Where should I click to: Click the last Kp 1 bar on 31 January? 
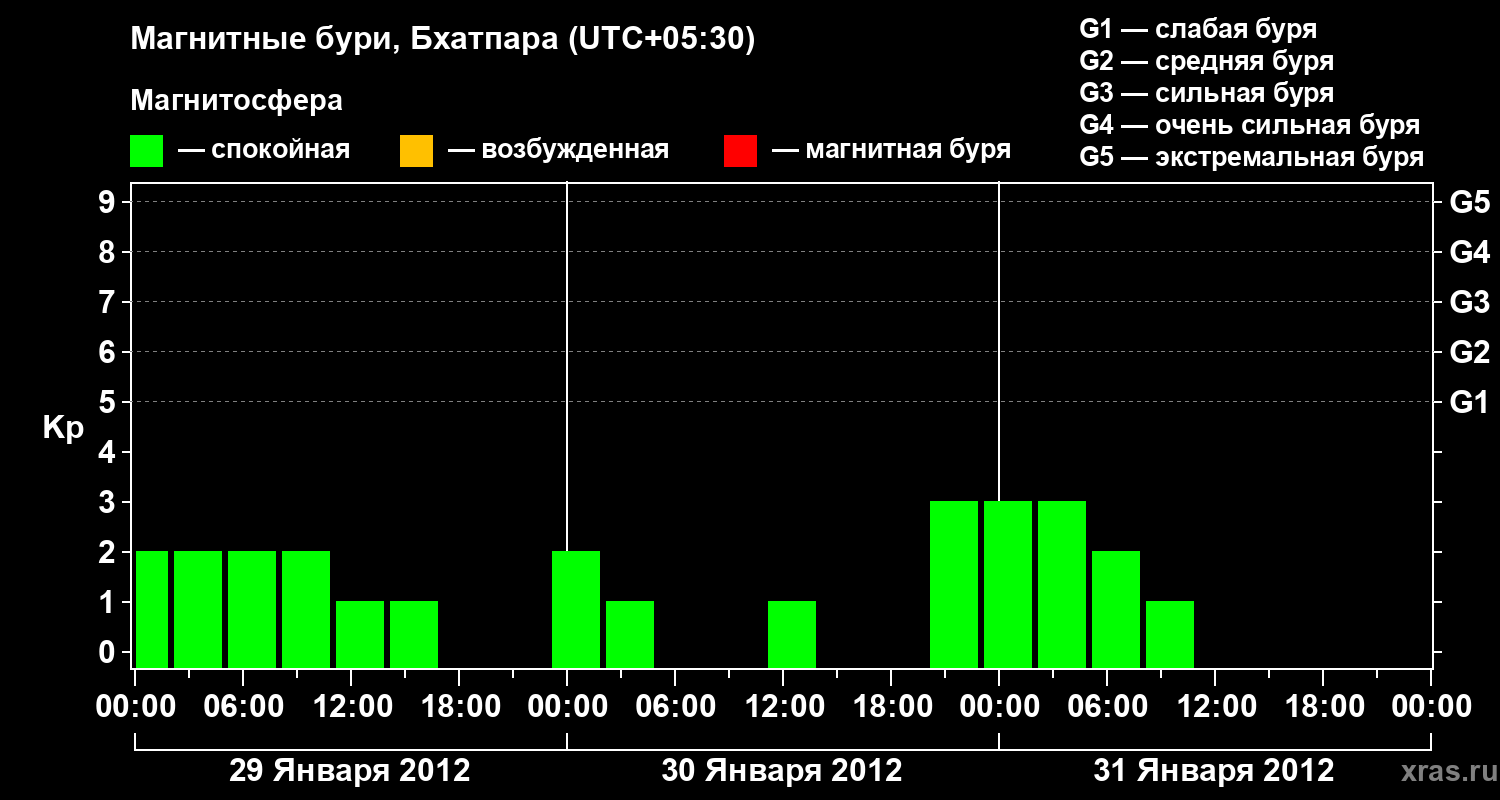click(1170, 634)
